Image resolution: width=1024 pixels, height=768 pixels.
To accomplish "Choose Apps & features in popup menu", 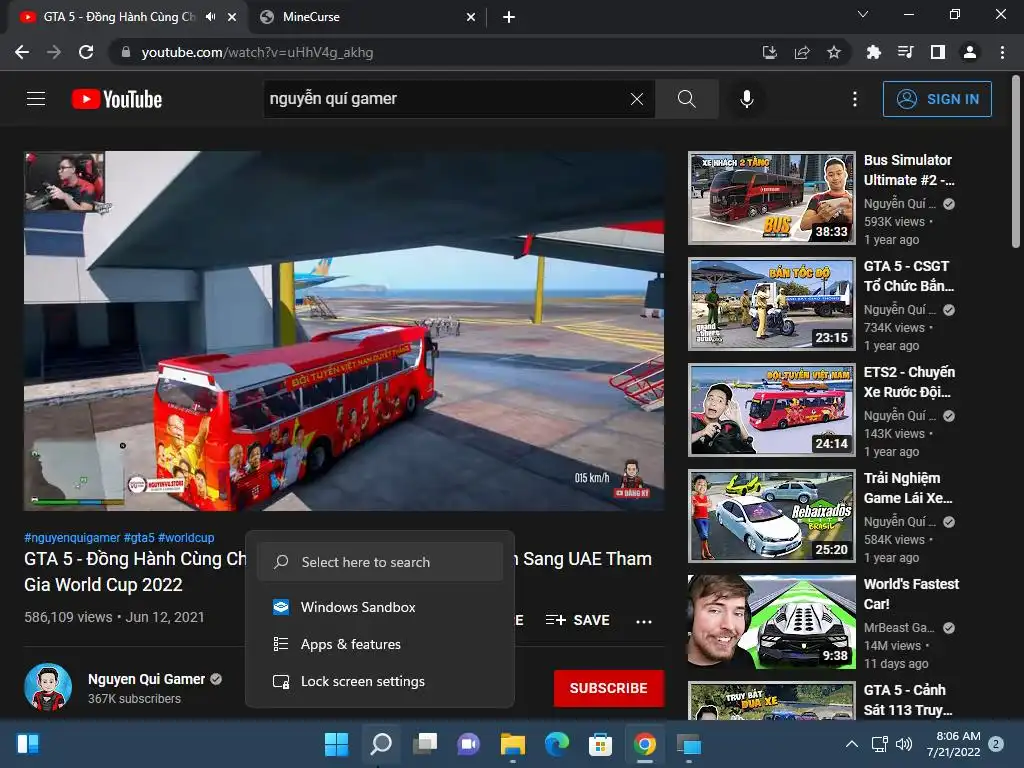I will click(380, 644).
